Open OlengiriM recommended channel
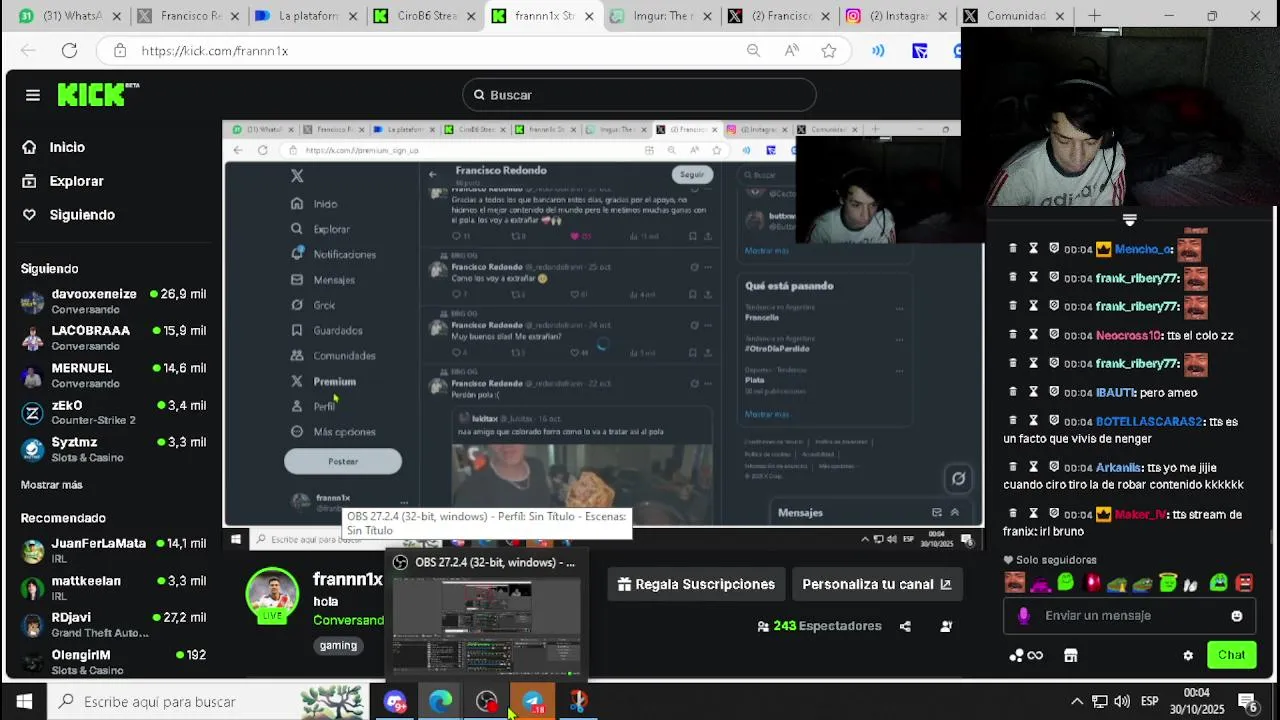Screen dimensions: 1280x720 click(113, 662)
